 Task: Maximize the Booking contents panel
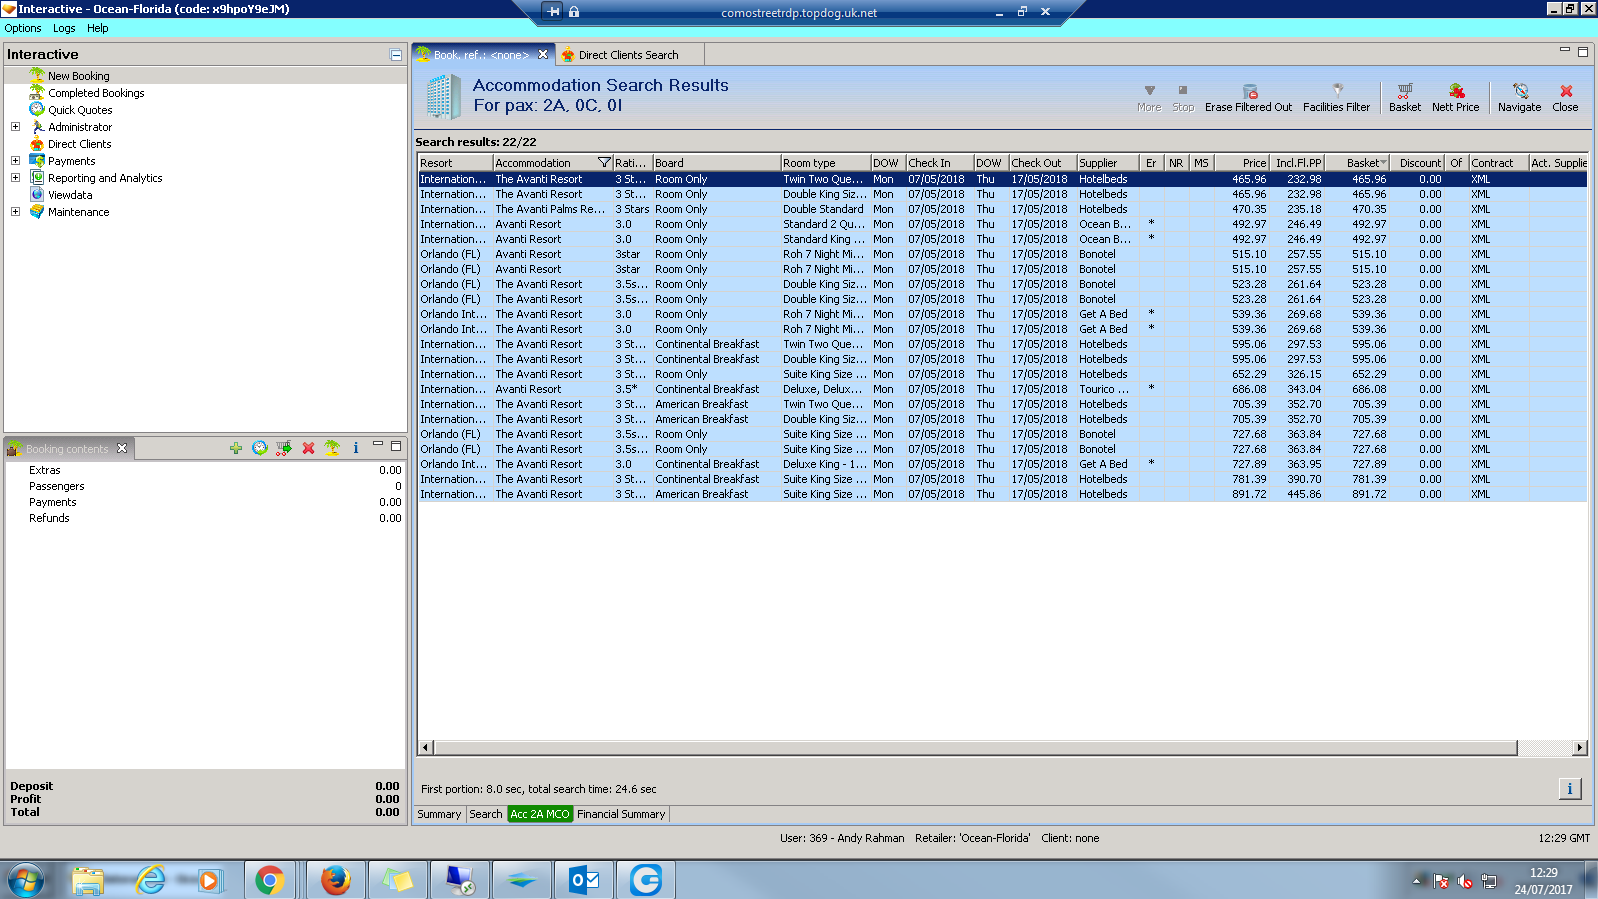[396, 446]
